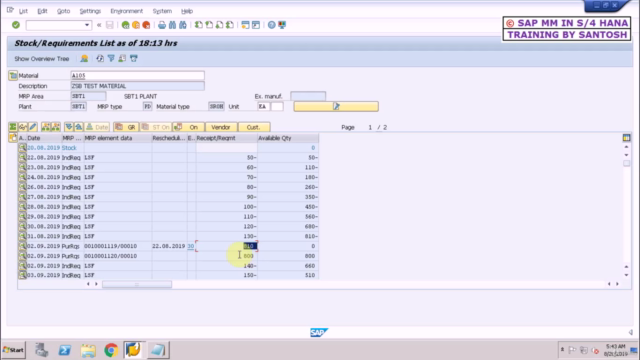Image resolution: width=640 pixels, height=360 pixels.
Task: Click the Find binoculars icon
Action: tap(172, 25)
